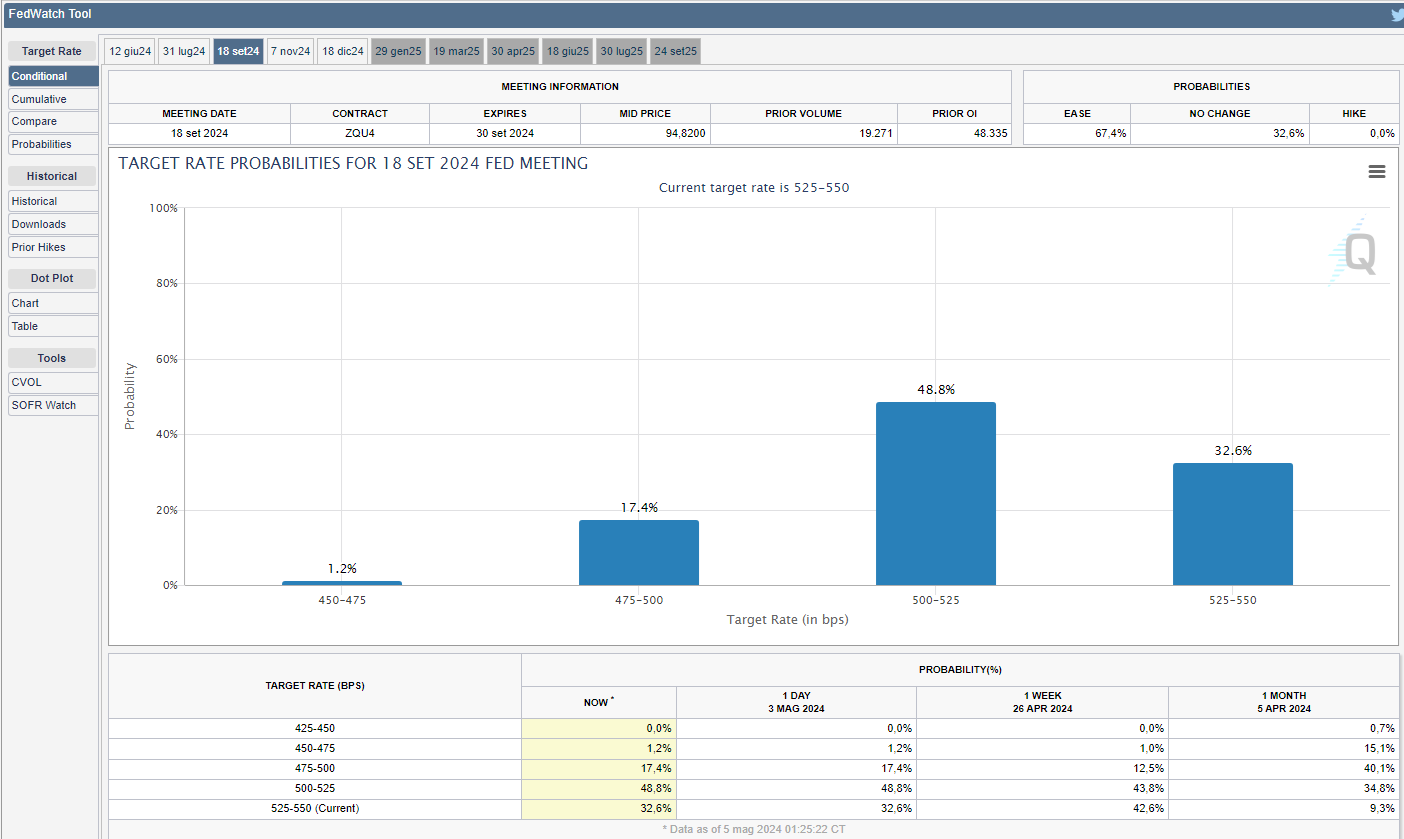
Task: Open the Dot Plot Table
Action: tap(53, 326)
